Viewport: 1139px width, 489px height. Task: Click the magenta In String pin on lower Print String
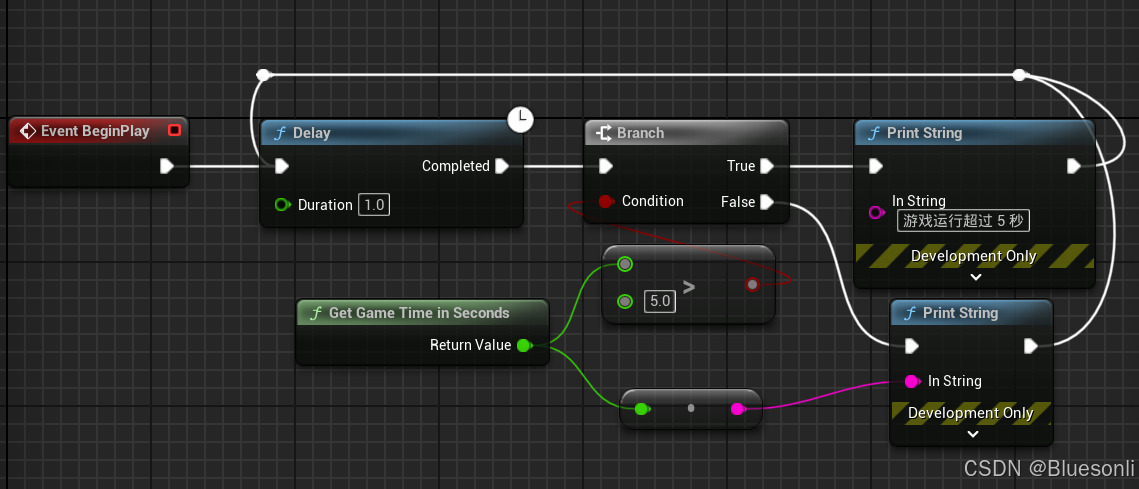[x=911, y=381]
